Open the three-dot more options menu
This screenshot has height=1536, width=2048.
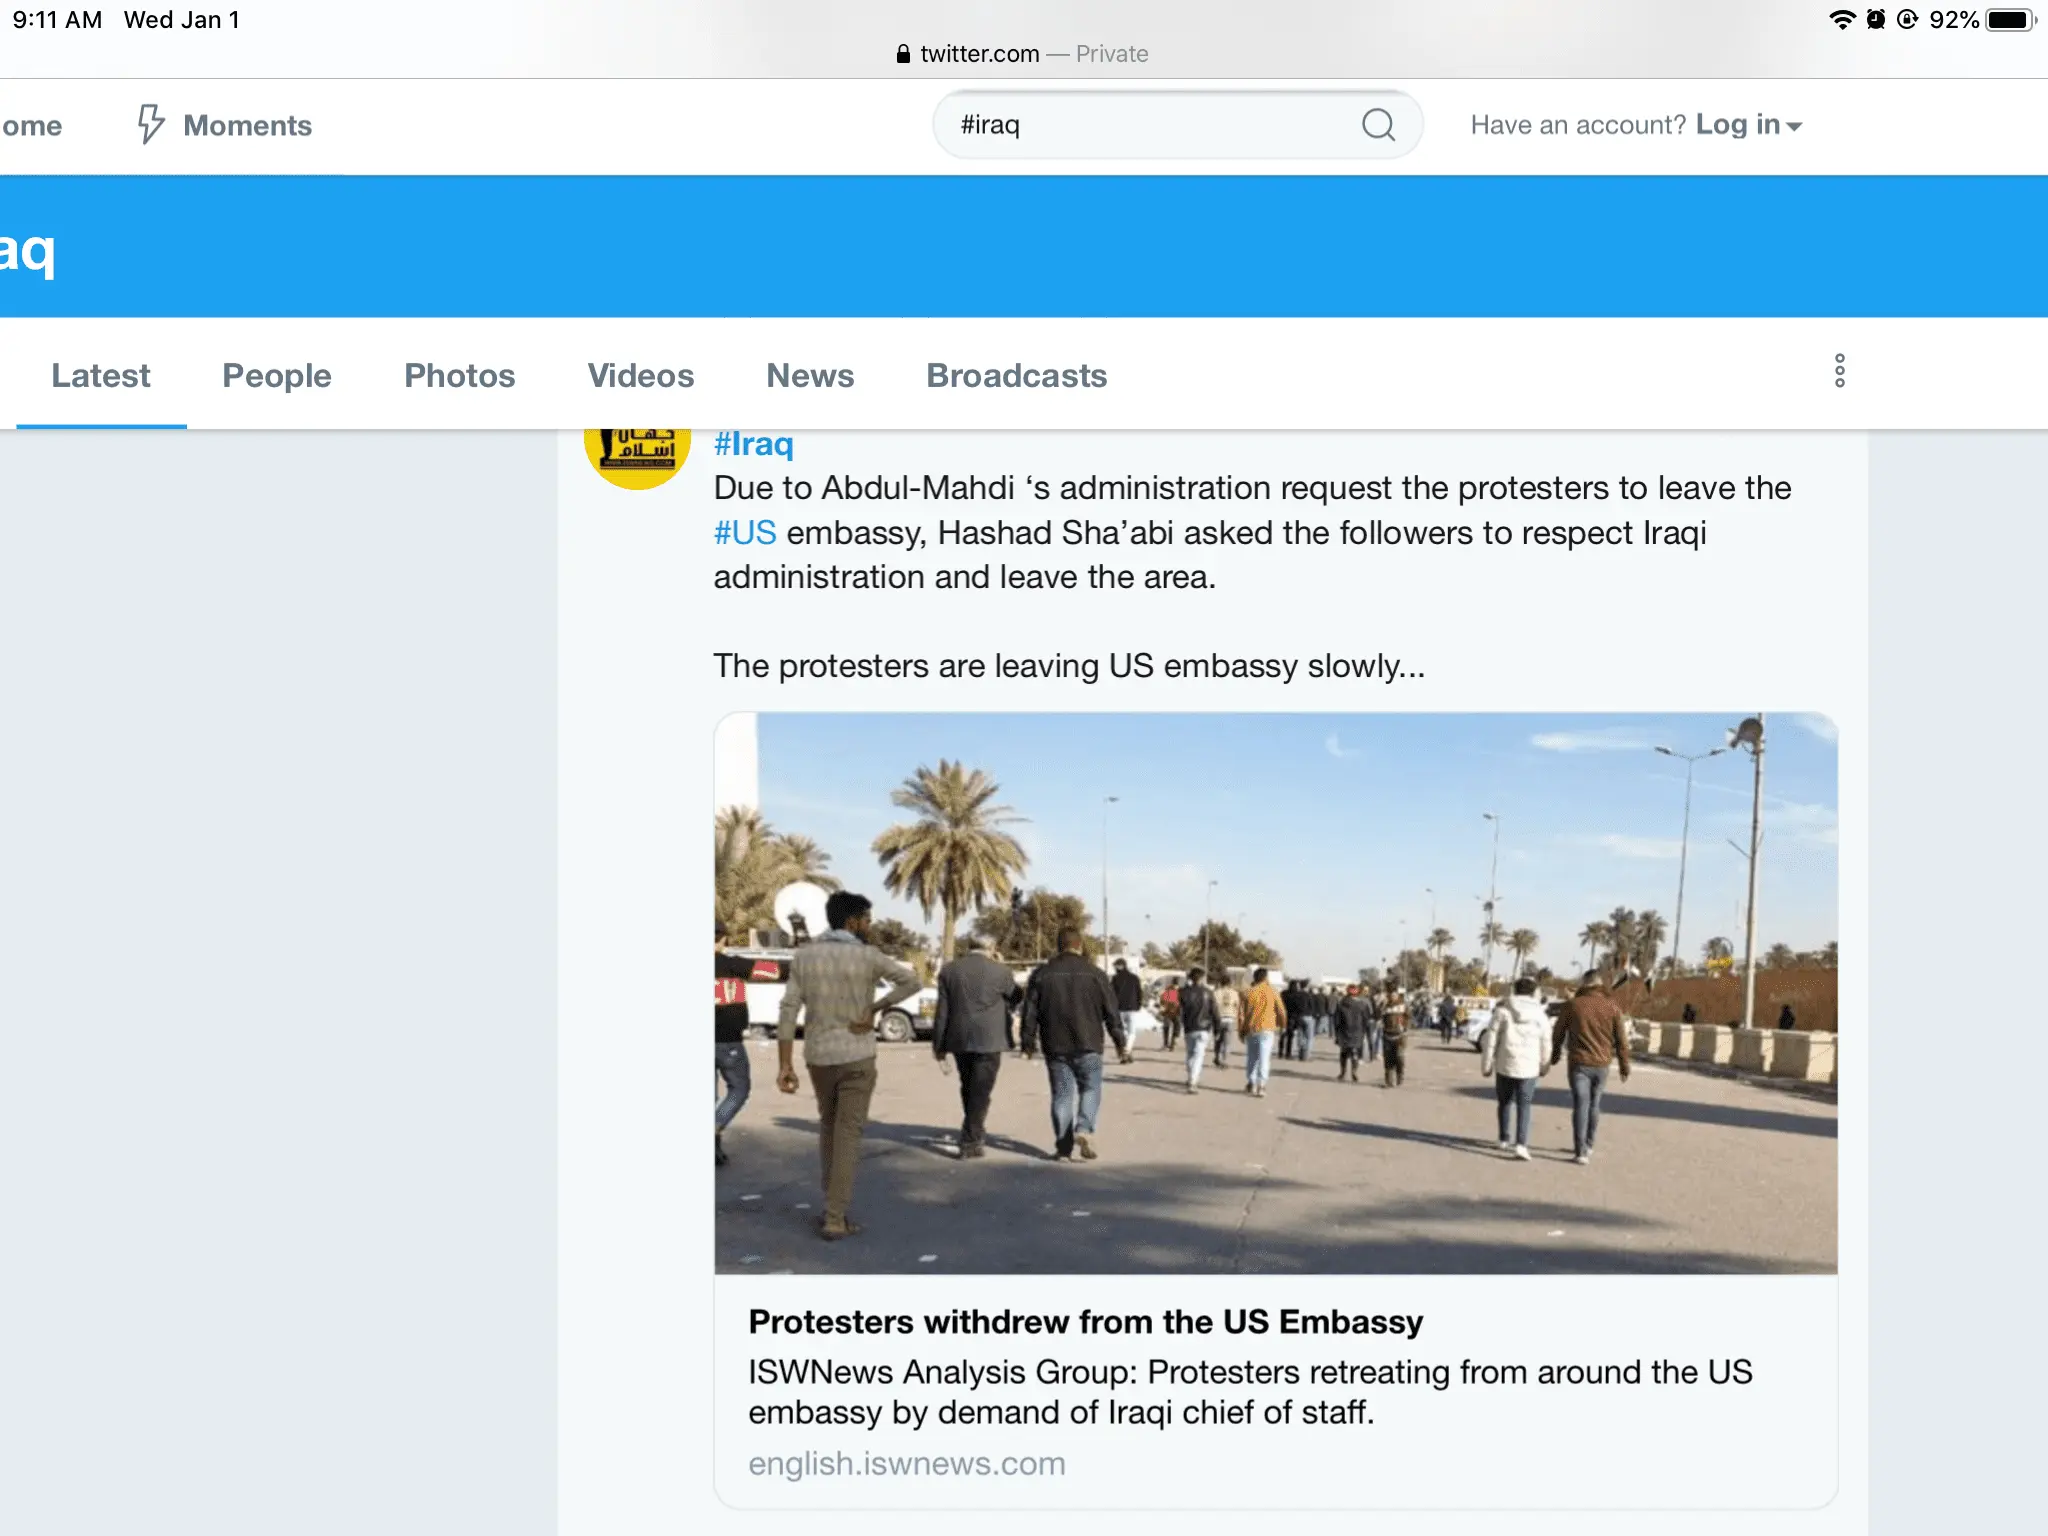[1839, 371]
